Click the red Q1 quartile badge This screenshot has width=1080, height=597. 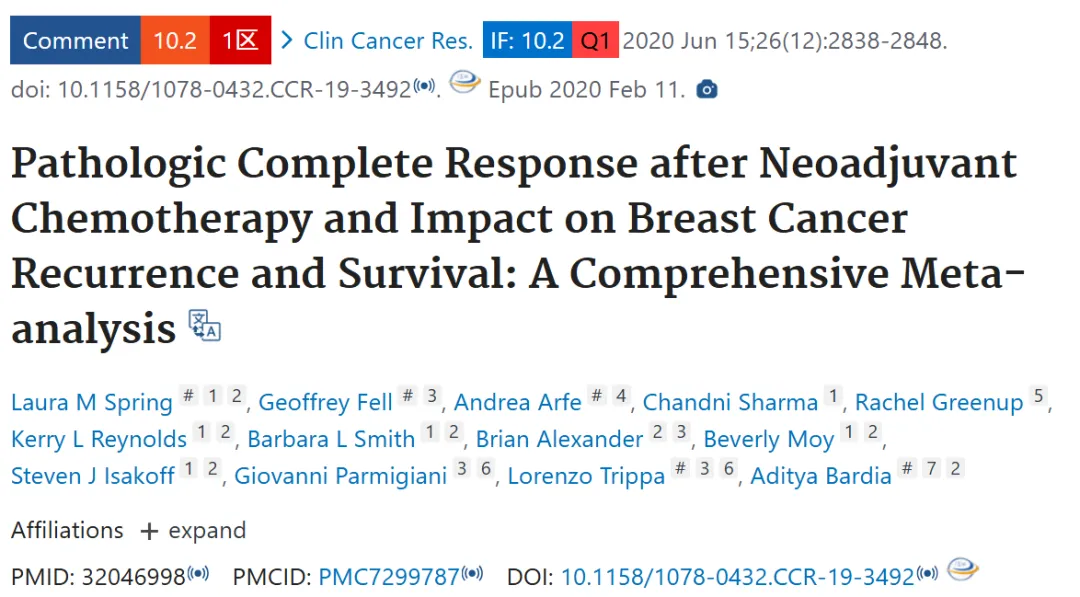coord(595,41)
